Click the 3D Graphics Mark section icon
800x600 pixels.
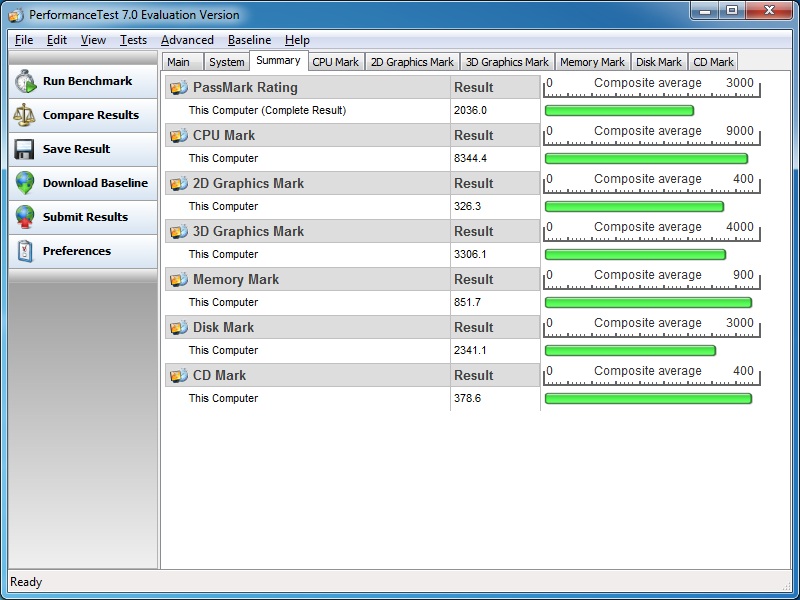[179, 232]
